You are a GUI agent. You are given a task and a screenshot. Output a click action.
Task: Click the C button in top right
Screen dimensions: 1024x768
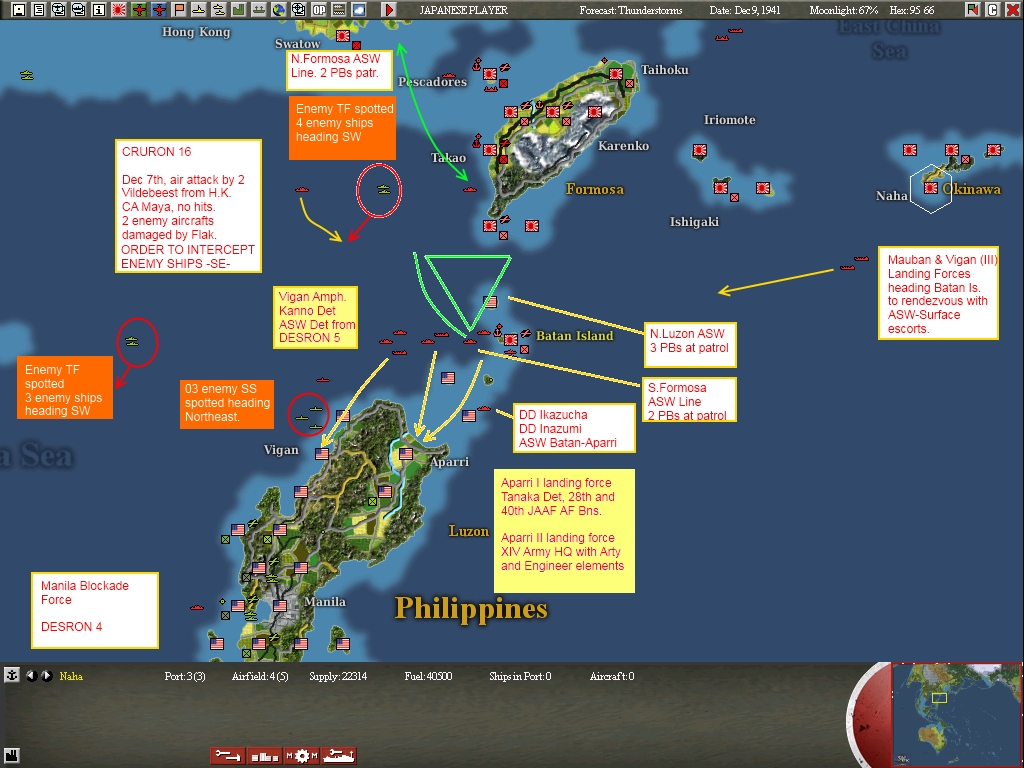pyautogui.click(x=993, y=10)
